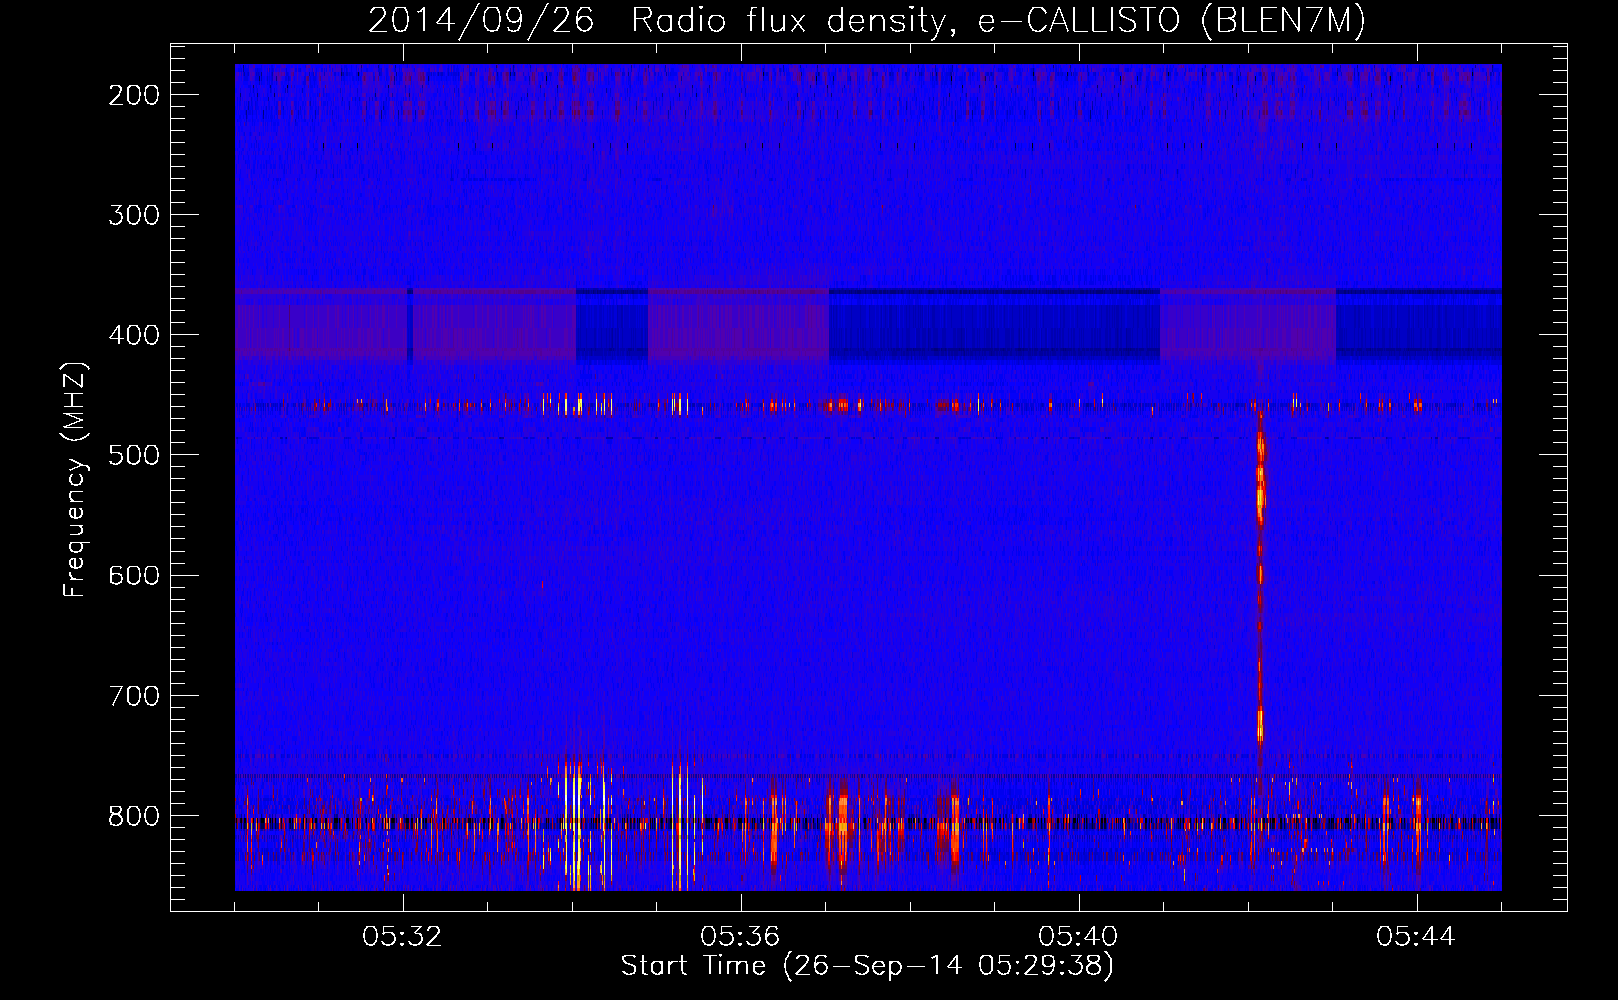This screenshot has width=1618, height=1000.
Task: Click the 300 frequency tick label
Action: tap(133, 215)
